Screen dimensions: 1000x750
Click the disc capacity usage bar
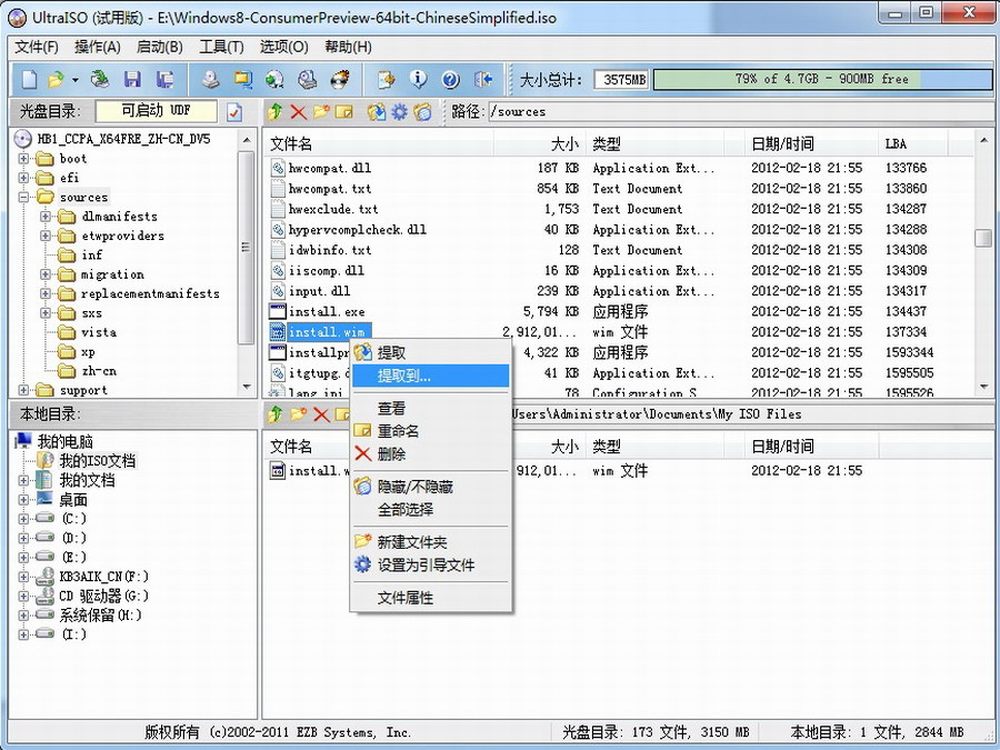821,79
